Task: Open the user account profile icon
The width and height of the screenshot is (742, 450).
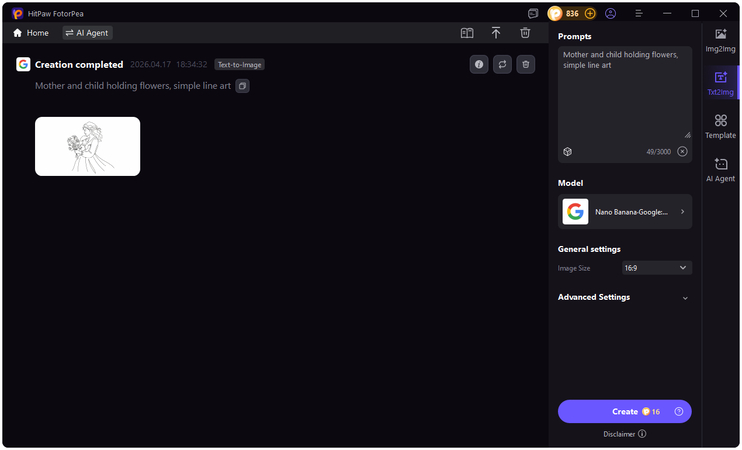Action: (610, 13)
